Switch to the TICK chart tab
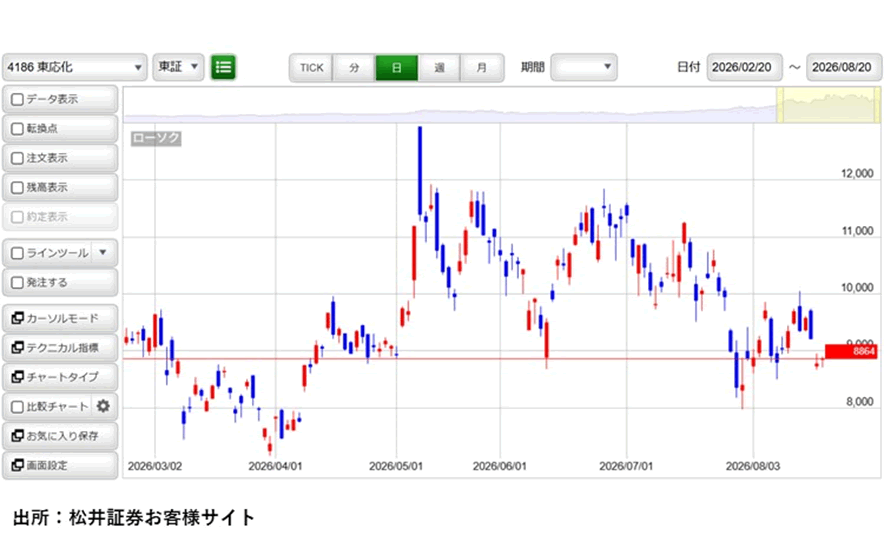 (x=311, y=68)
